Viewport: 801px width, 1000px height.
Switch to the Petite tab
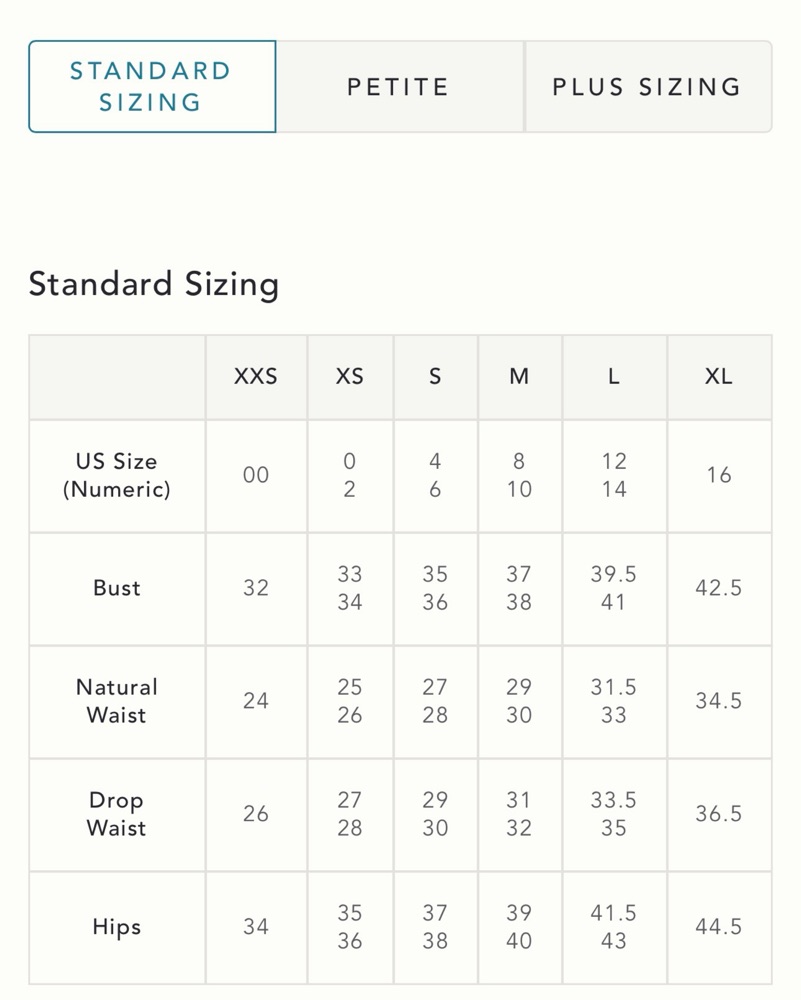tap(399, 87)
